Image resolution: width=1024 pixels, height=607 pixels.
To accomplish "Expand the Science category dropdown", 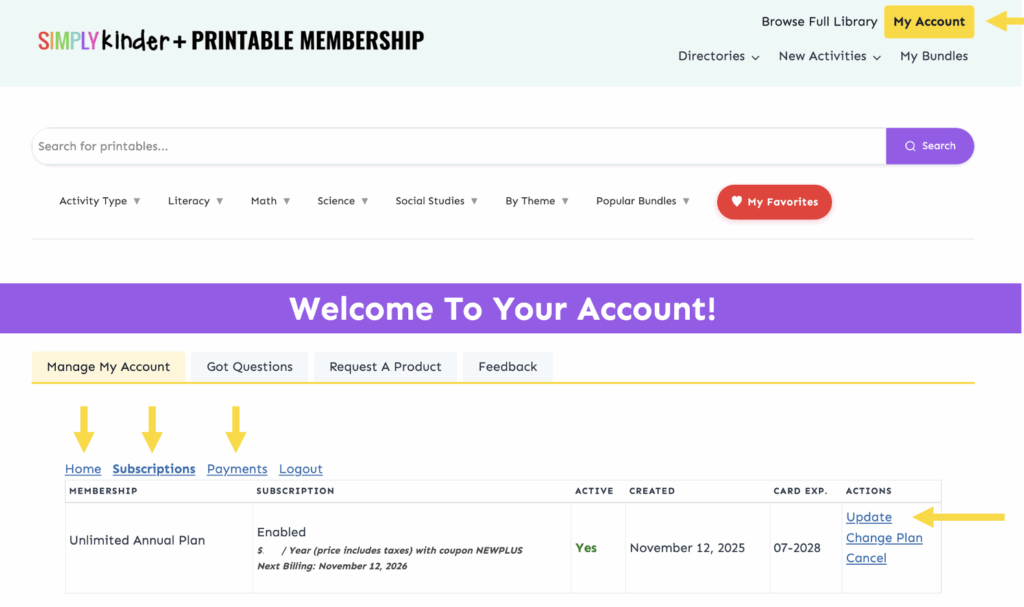I will click(342, 201).
